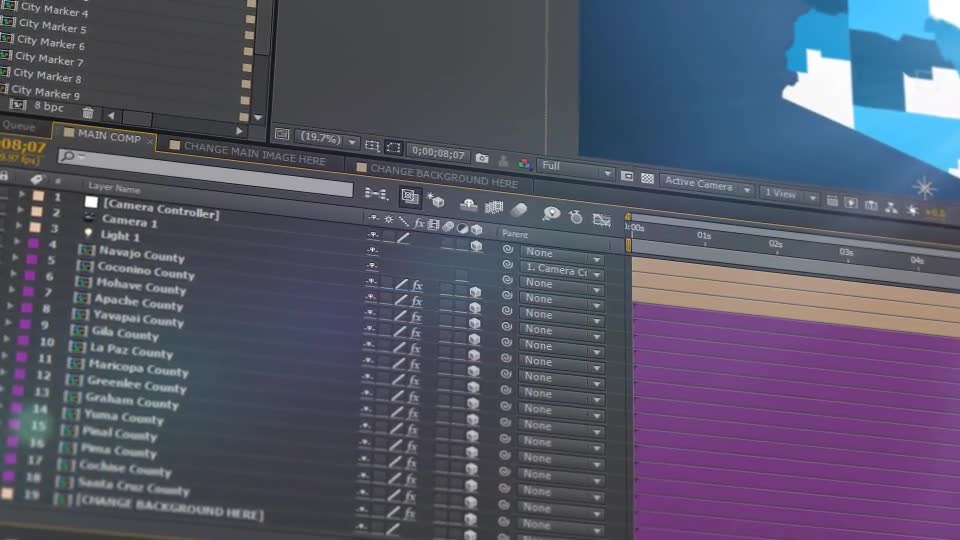The width and height of the screenshot is (960, 540).
Task: Switch to CHANGE BACKGROUND HERE tab
Action: coord(444,176)
